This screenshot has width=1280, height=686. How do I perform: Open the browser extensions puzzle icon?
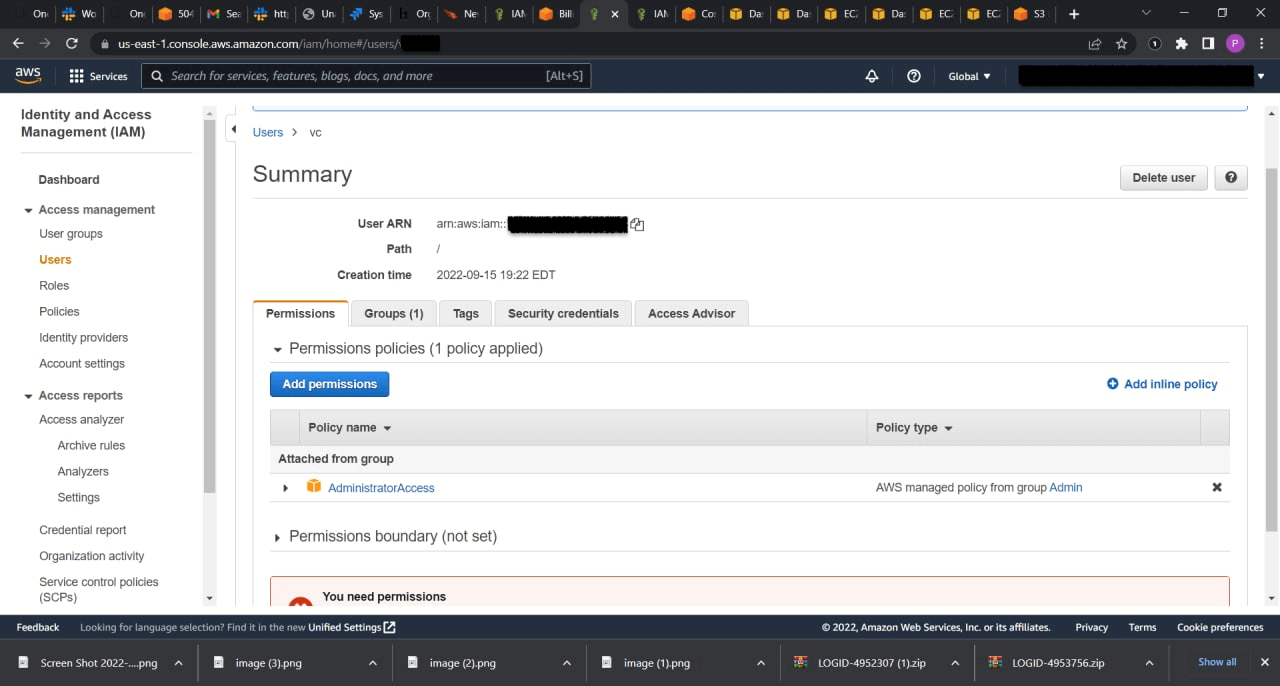coord(1182,44)
